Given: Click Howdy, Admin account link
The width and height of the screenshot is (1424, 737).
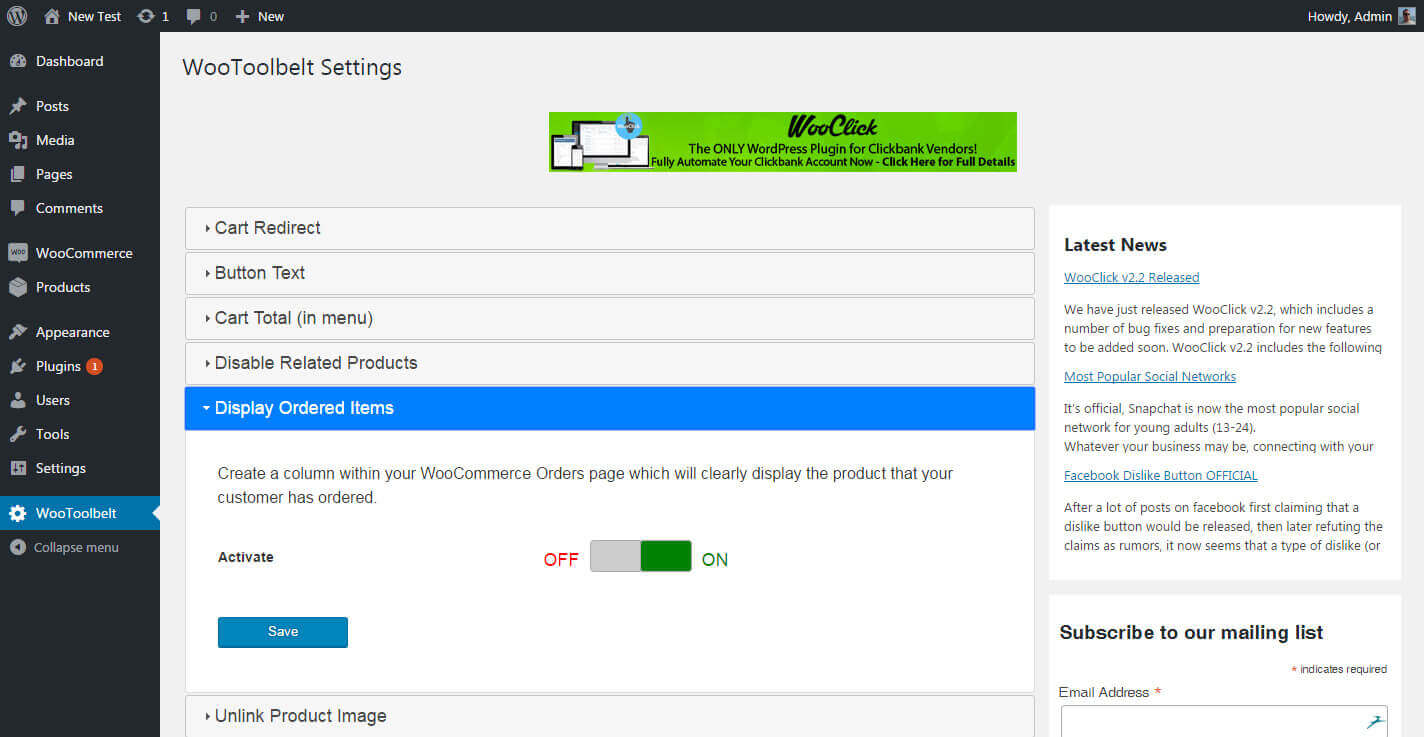Looking at the screenshot, I should (x=1349, y=16).
